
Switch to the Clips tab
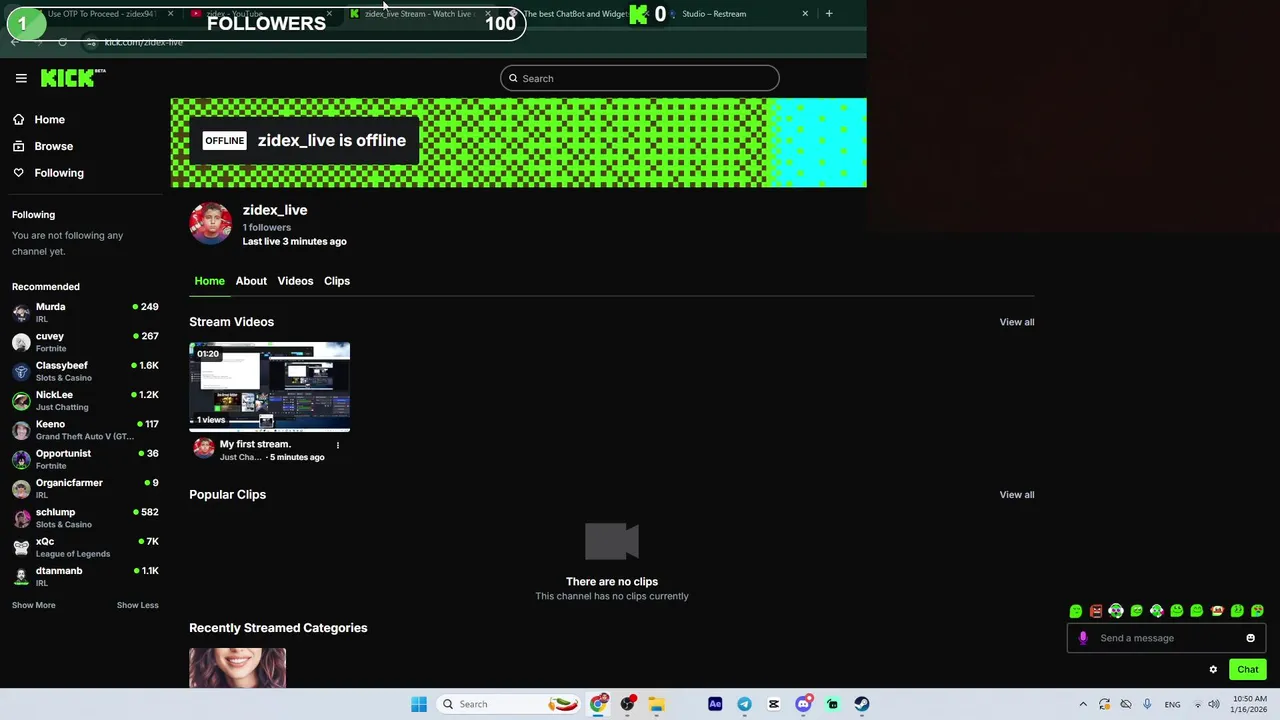[337, 281]
